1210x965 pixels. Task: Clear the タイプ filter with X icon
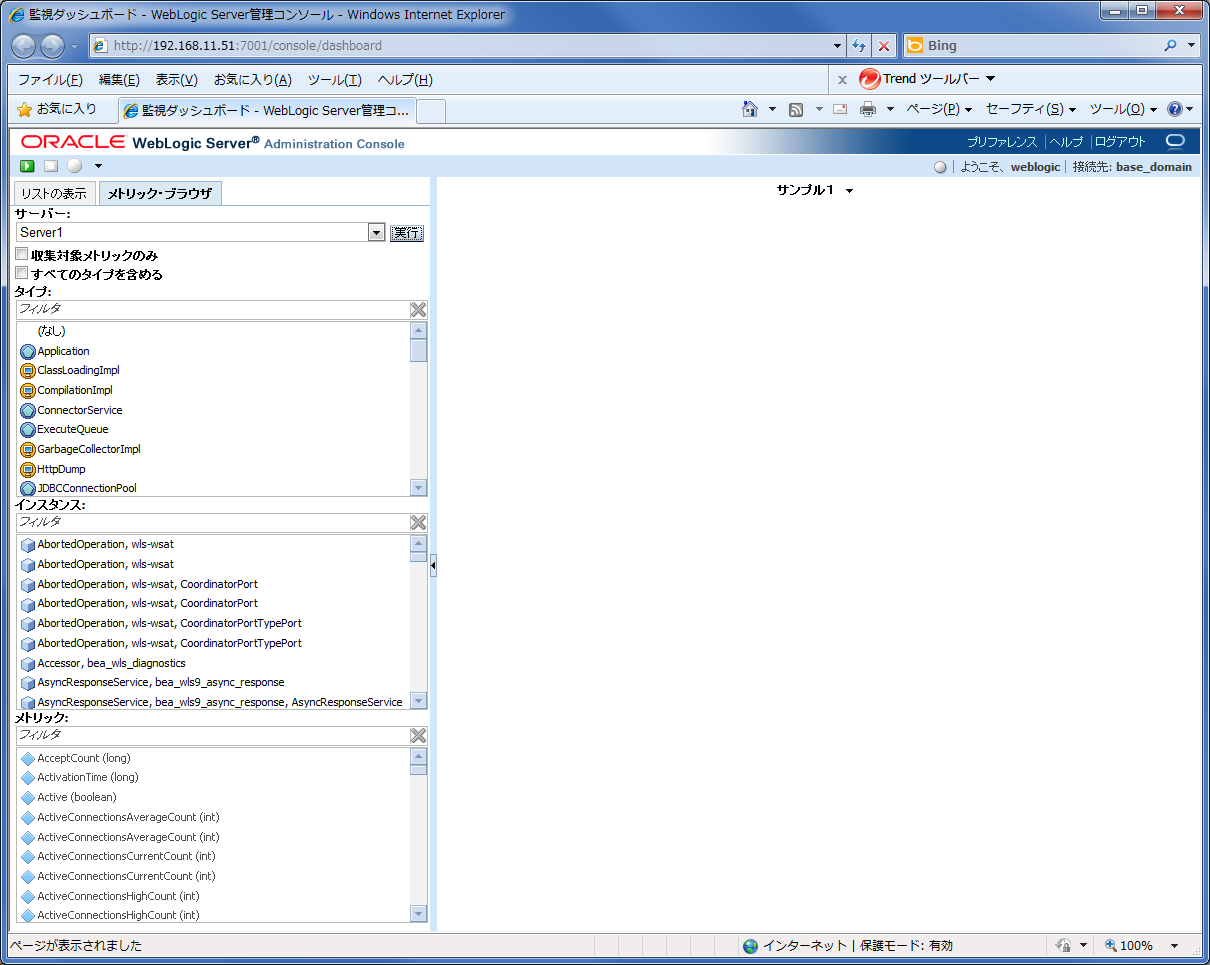(x=418, y=310)
